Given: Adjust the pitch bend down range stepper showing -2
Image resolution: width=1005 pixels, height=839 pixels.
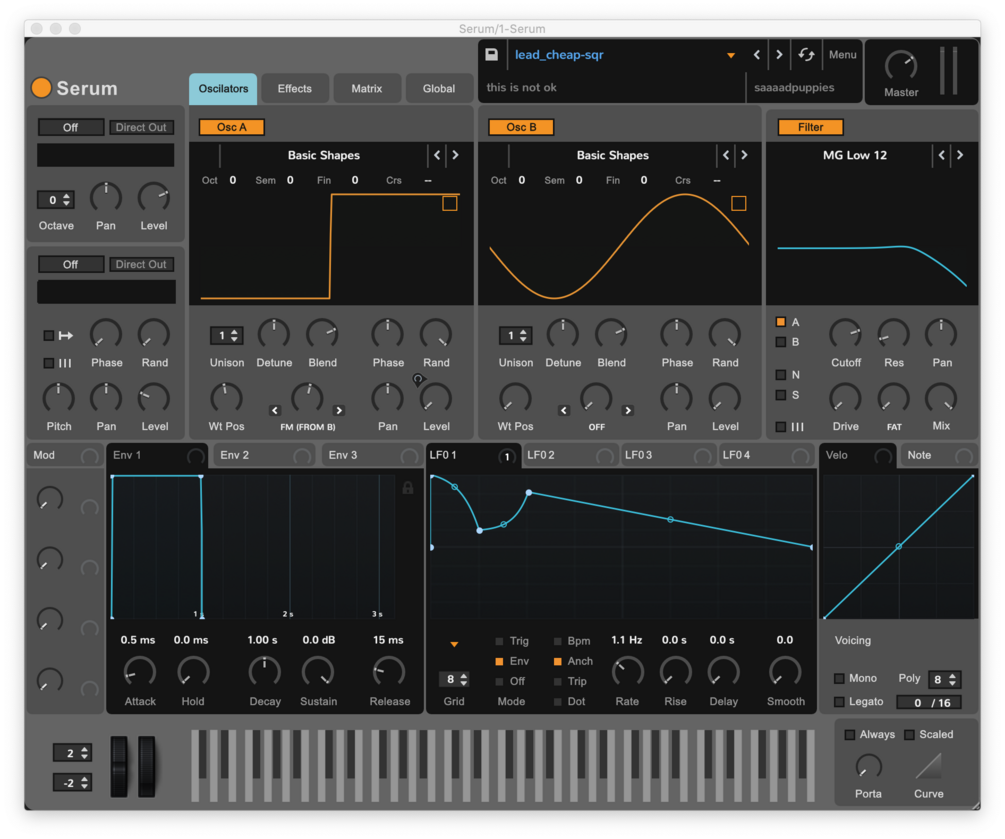Looking at the screenshot, I should point(72,783).
